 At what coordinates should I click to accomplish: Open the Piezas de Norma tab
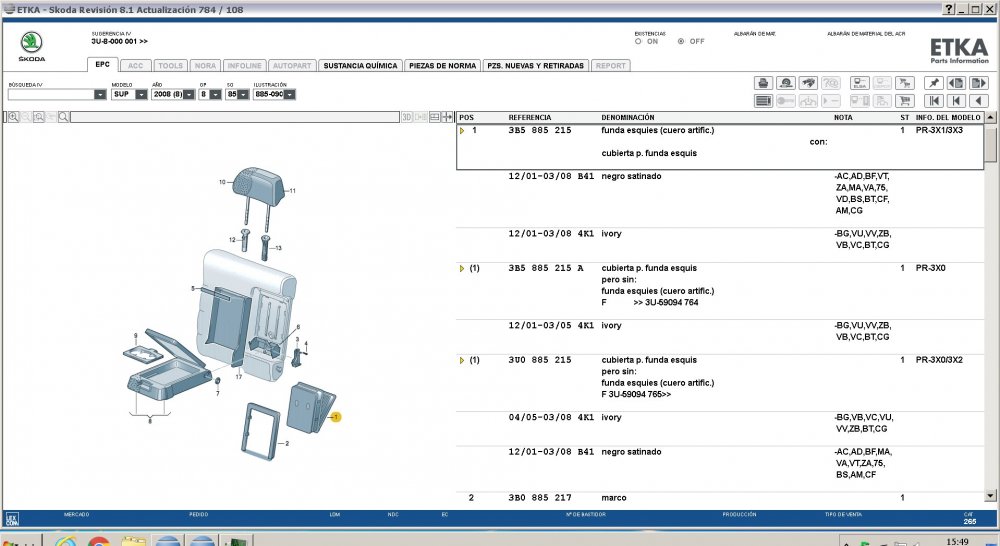click(443, 66)
